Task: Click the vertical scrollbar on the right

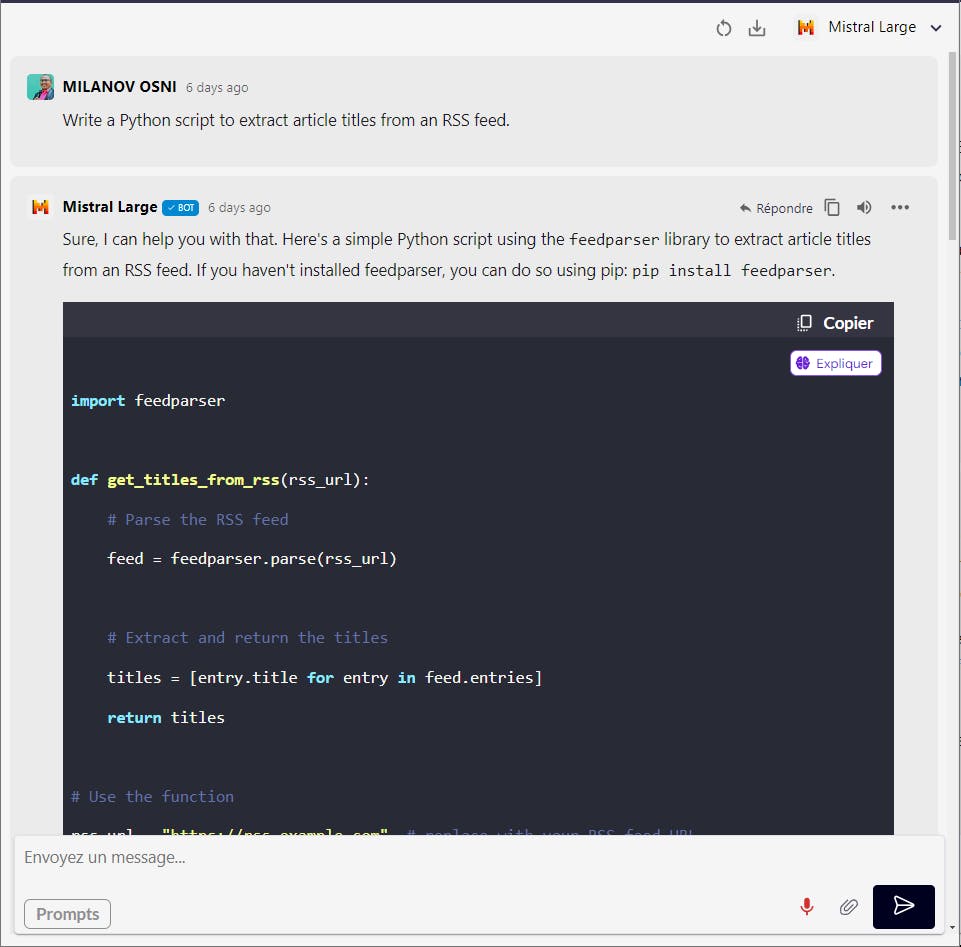Action: coord(952,150)
